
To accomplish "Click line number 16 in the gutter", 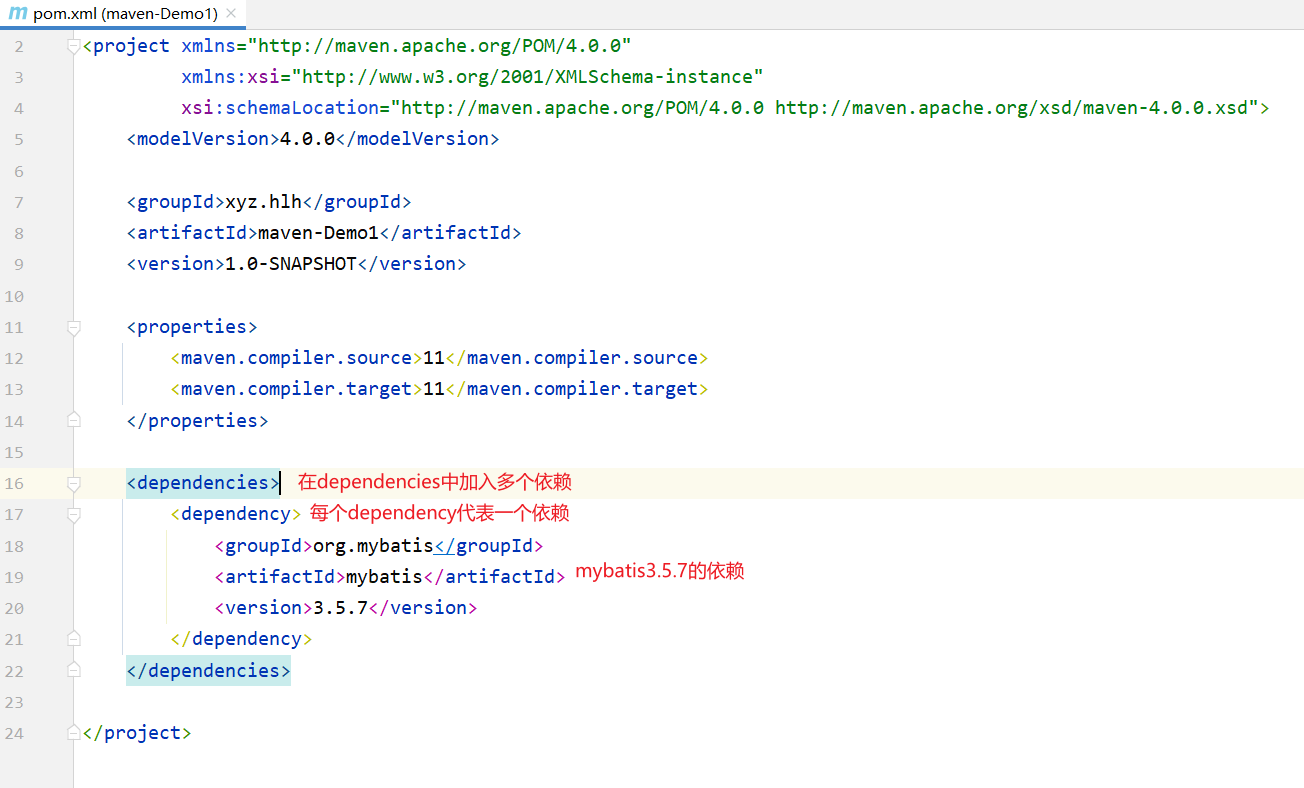I will click(x=14, y=483).
